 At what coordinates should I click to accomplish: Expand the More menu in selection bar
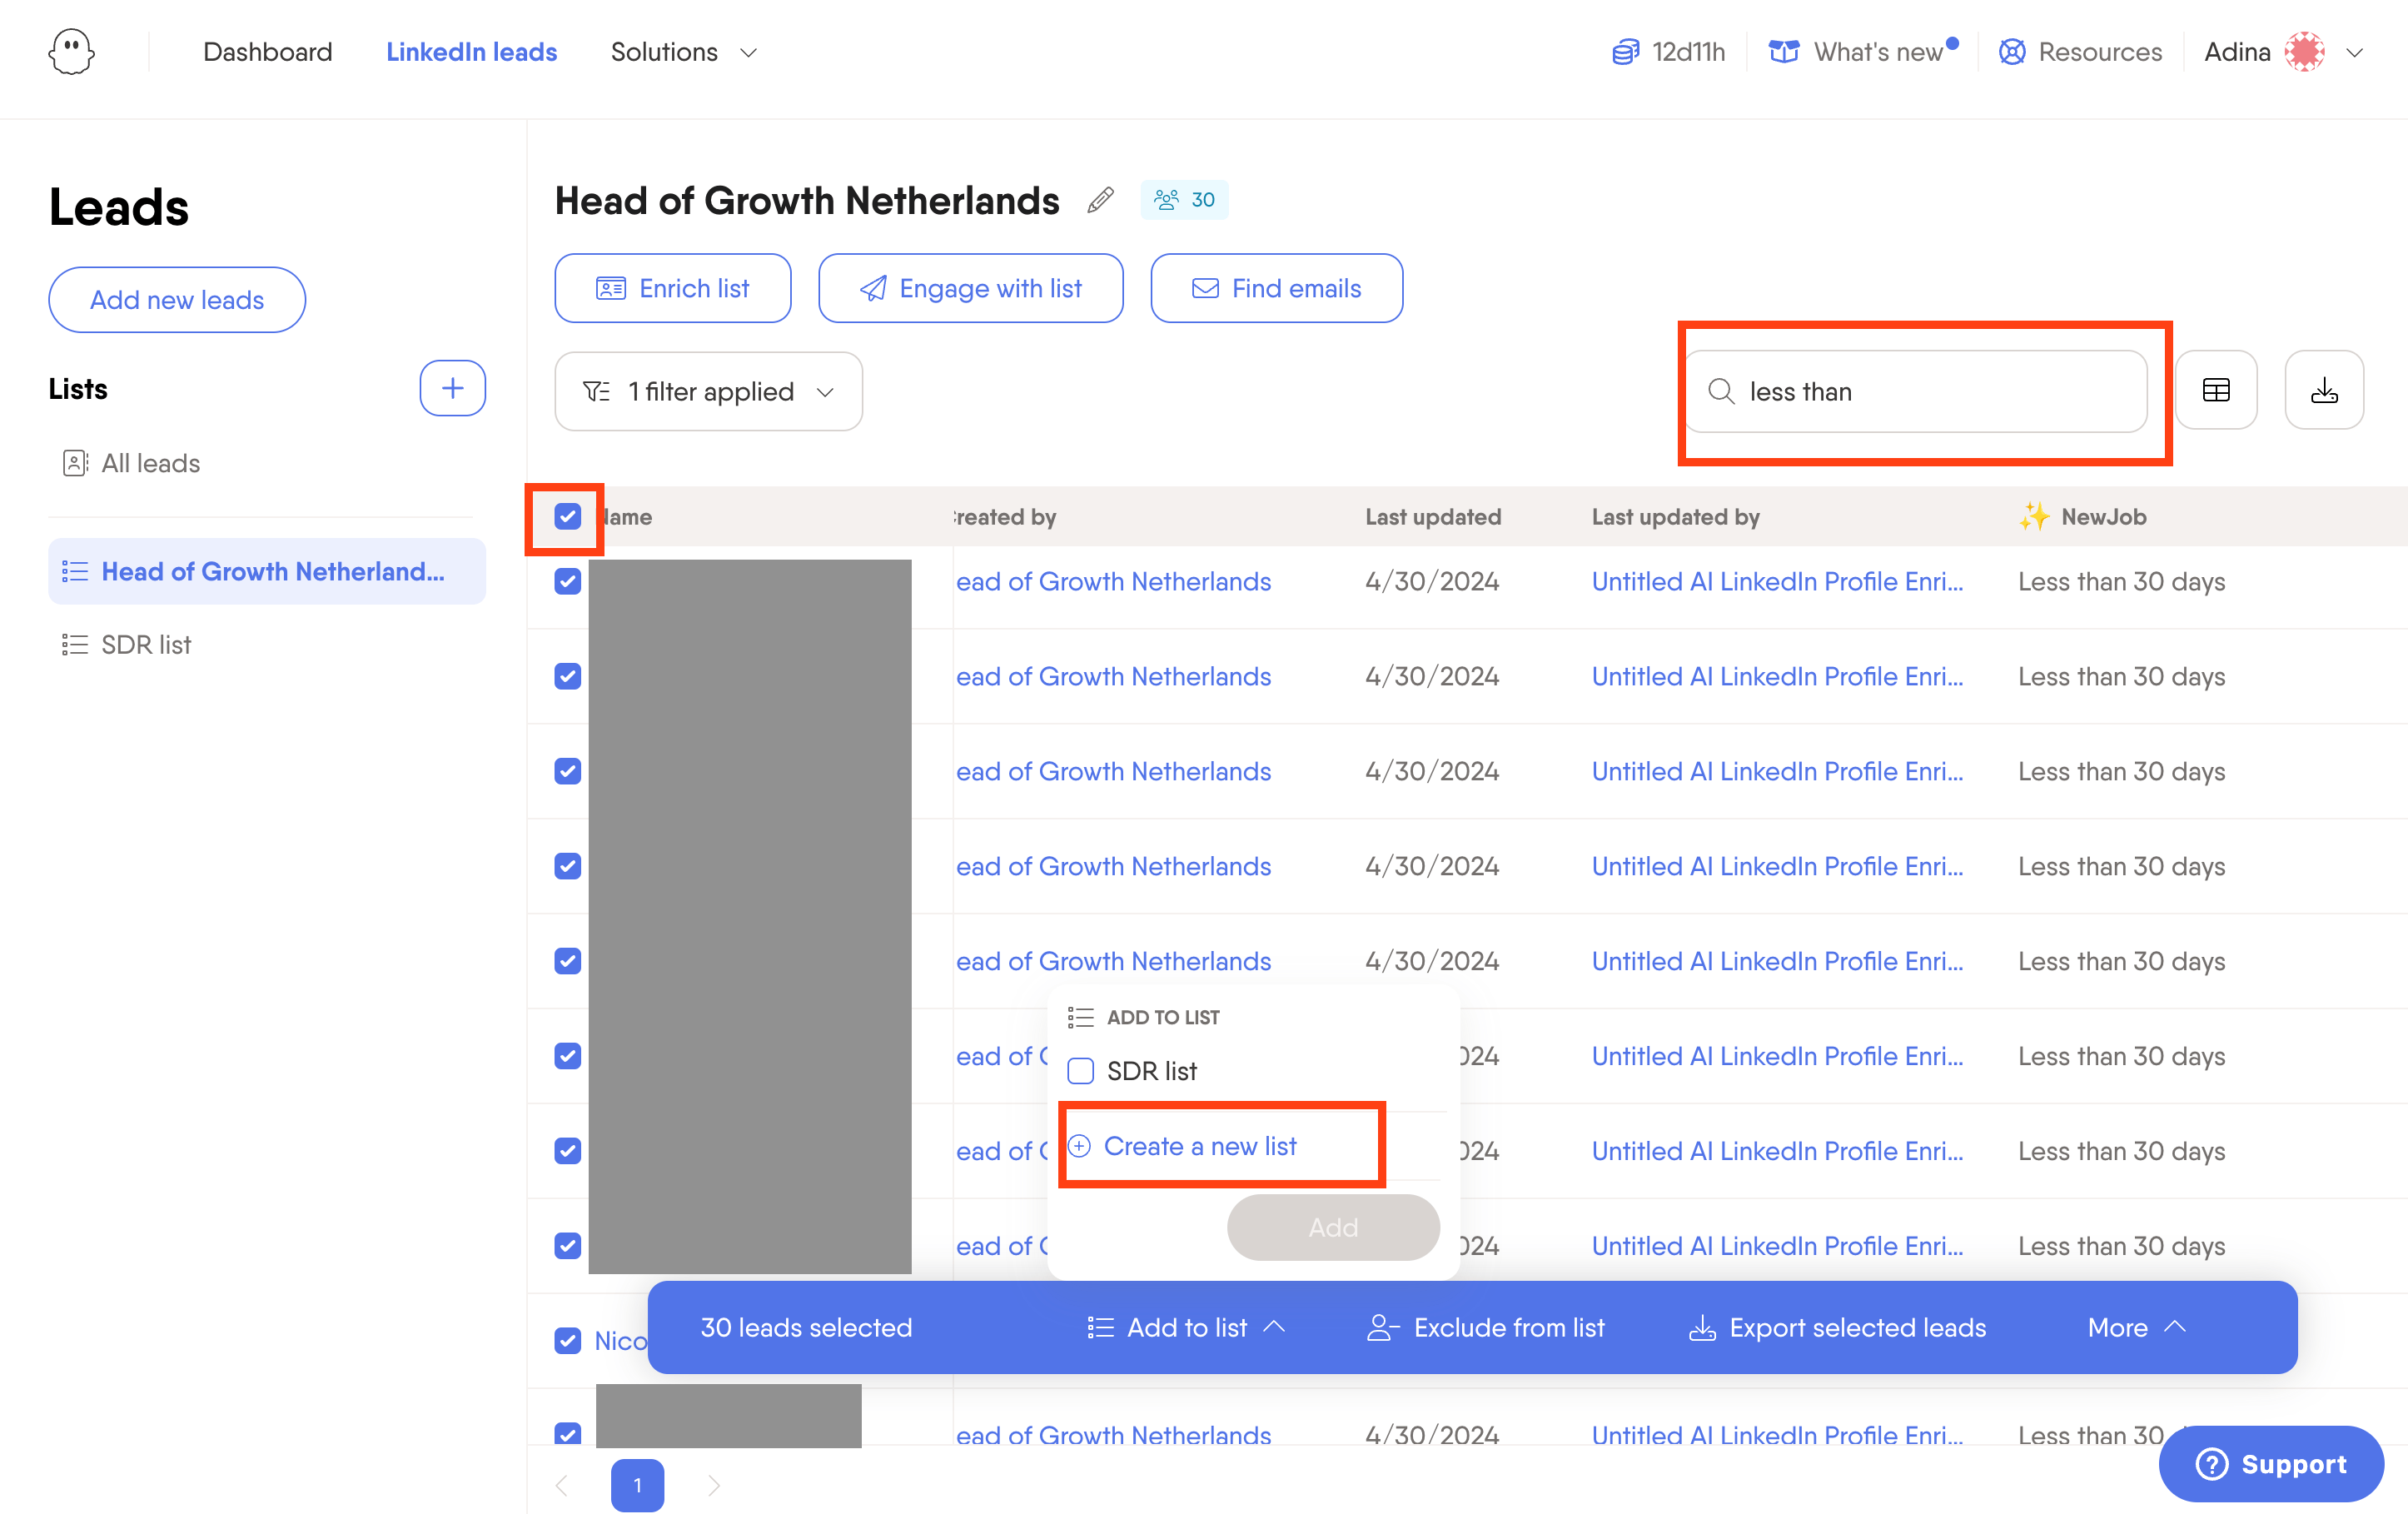(x=2136, y=1327)
